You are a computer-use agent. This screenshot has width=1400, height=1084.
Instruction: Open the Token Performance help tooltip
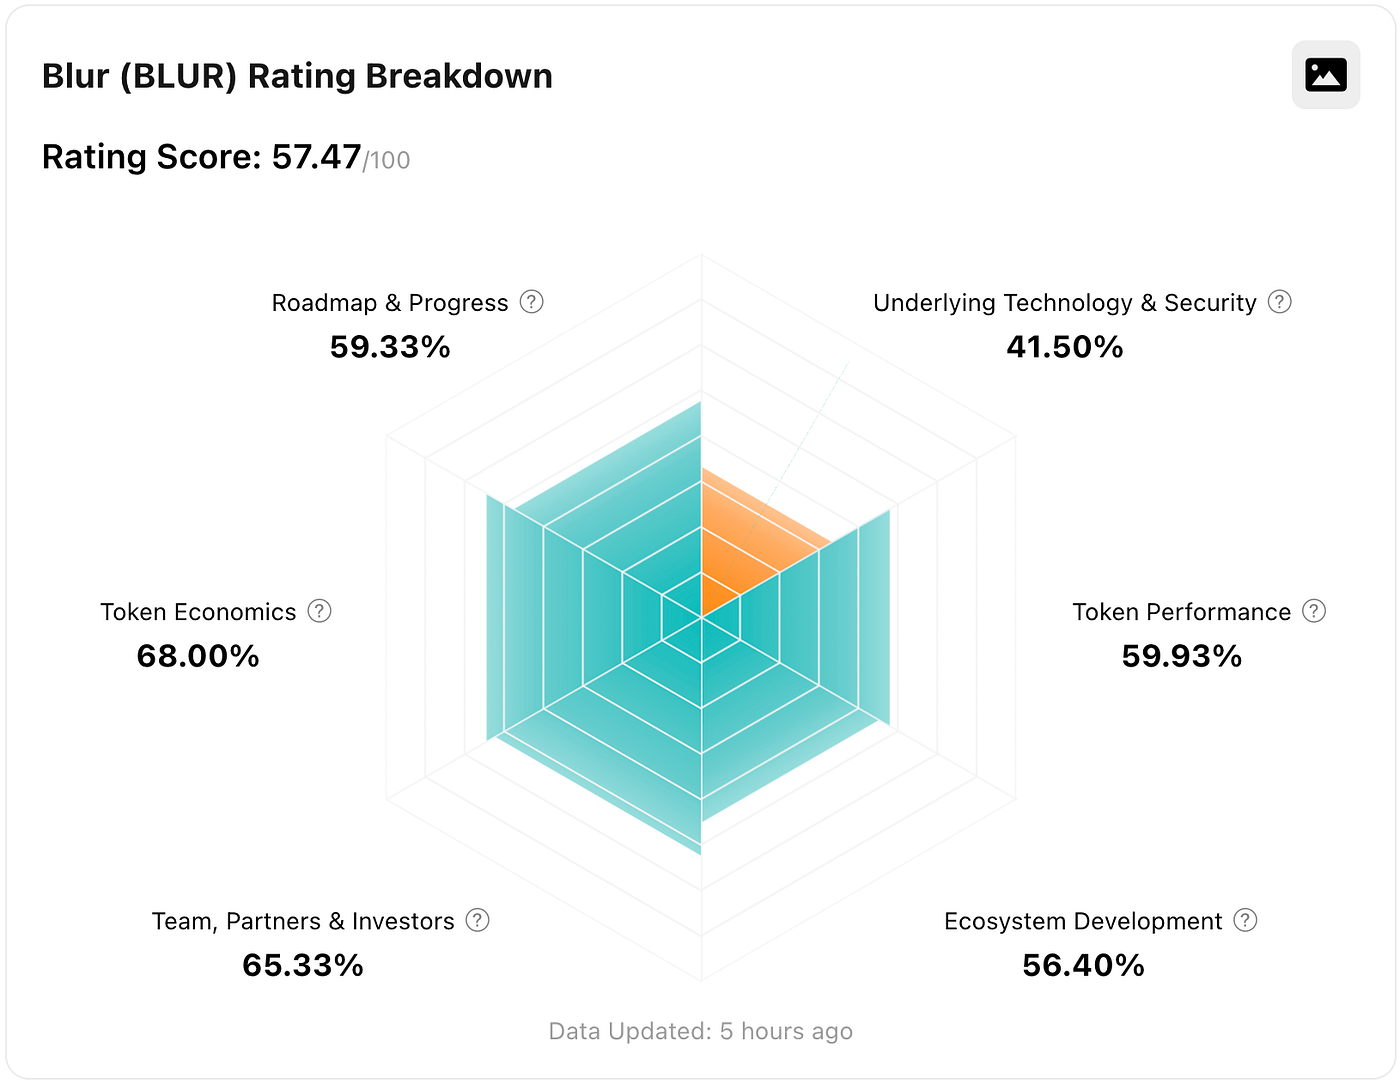click(x=1314, y=611)
